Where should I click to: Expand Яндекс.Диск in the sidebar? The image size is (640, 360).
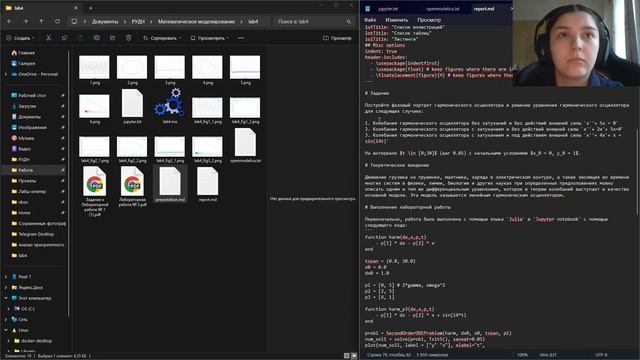[x=6, y=287]
